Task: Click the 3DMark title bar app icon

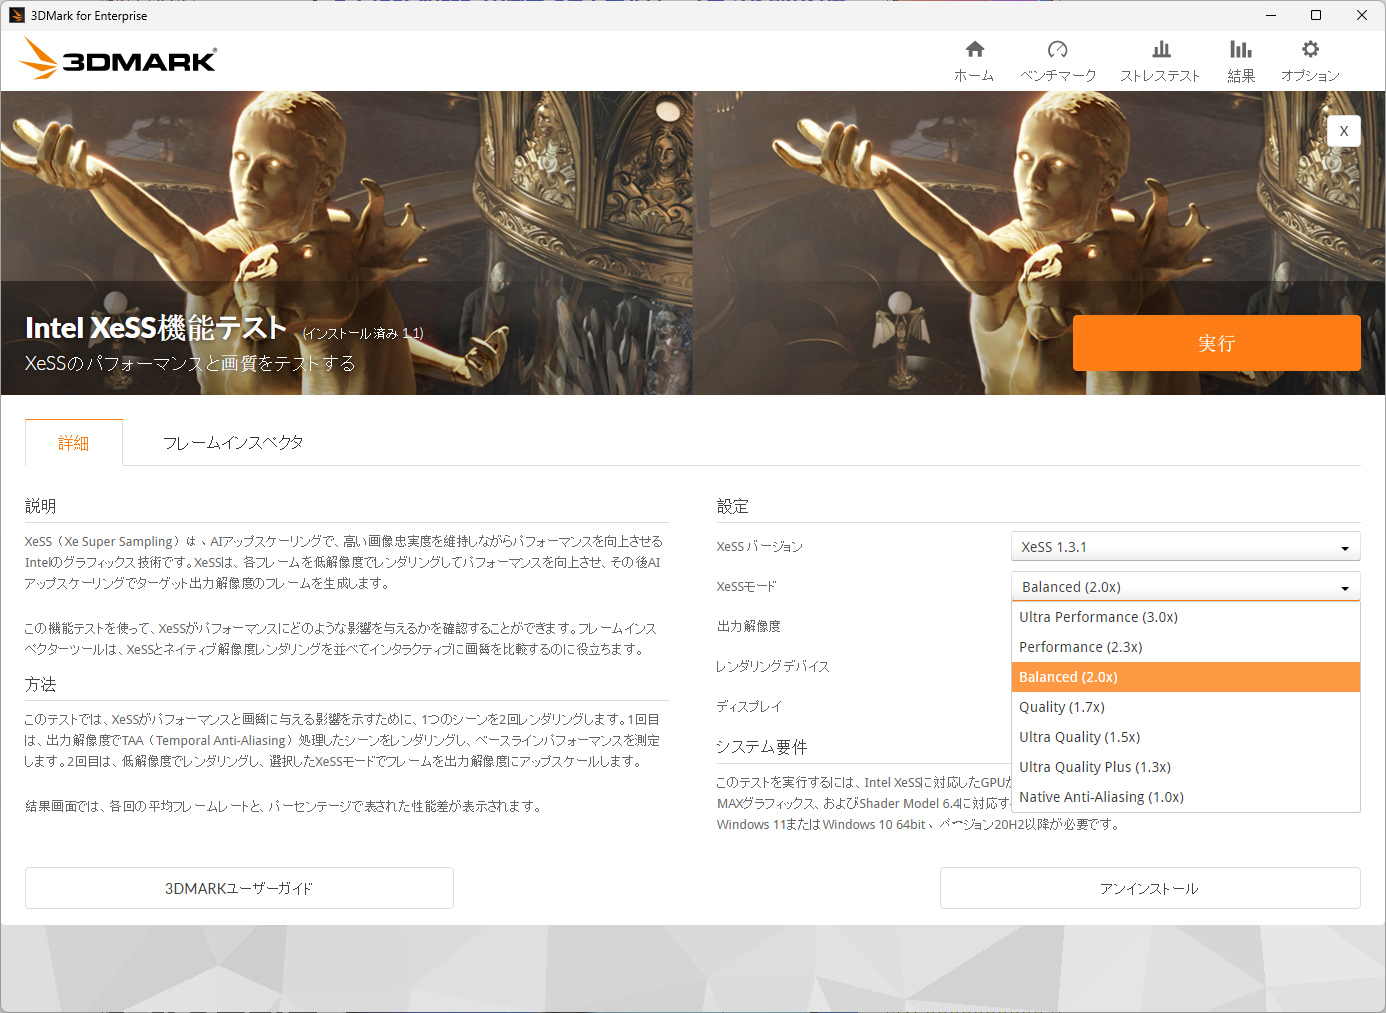Action: coord(16,15)
